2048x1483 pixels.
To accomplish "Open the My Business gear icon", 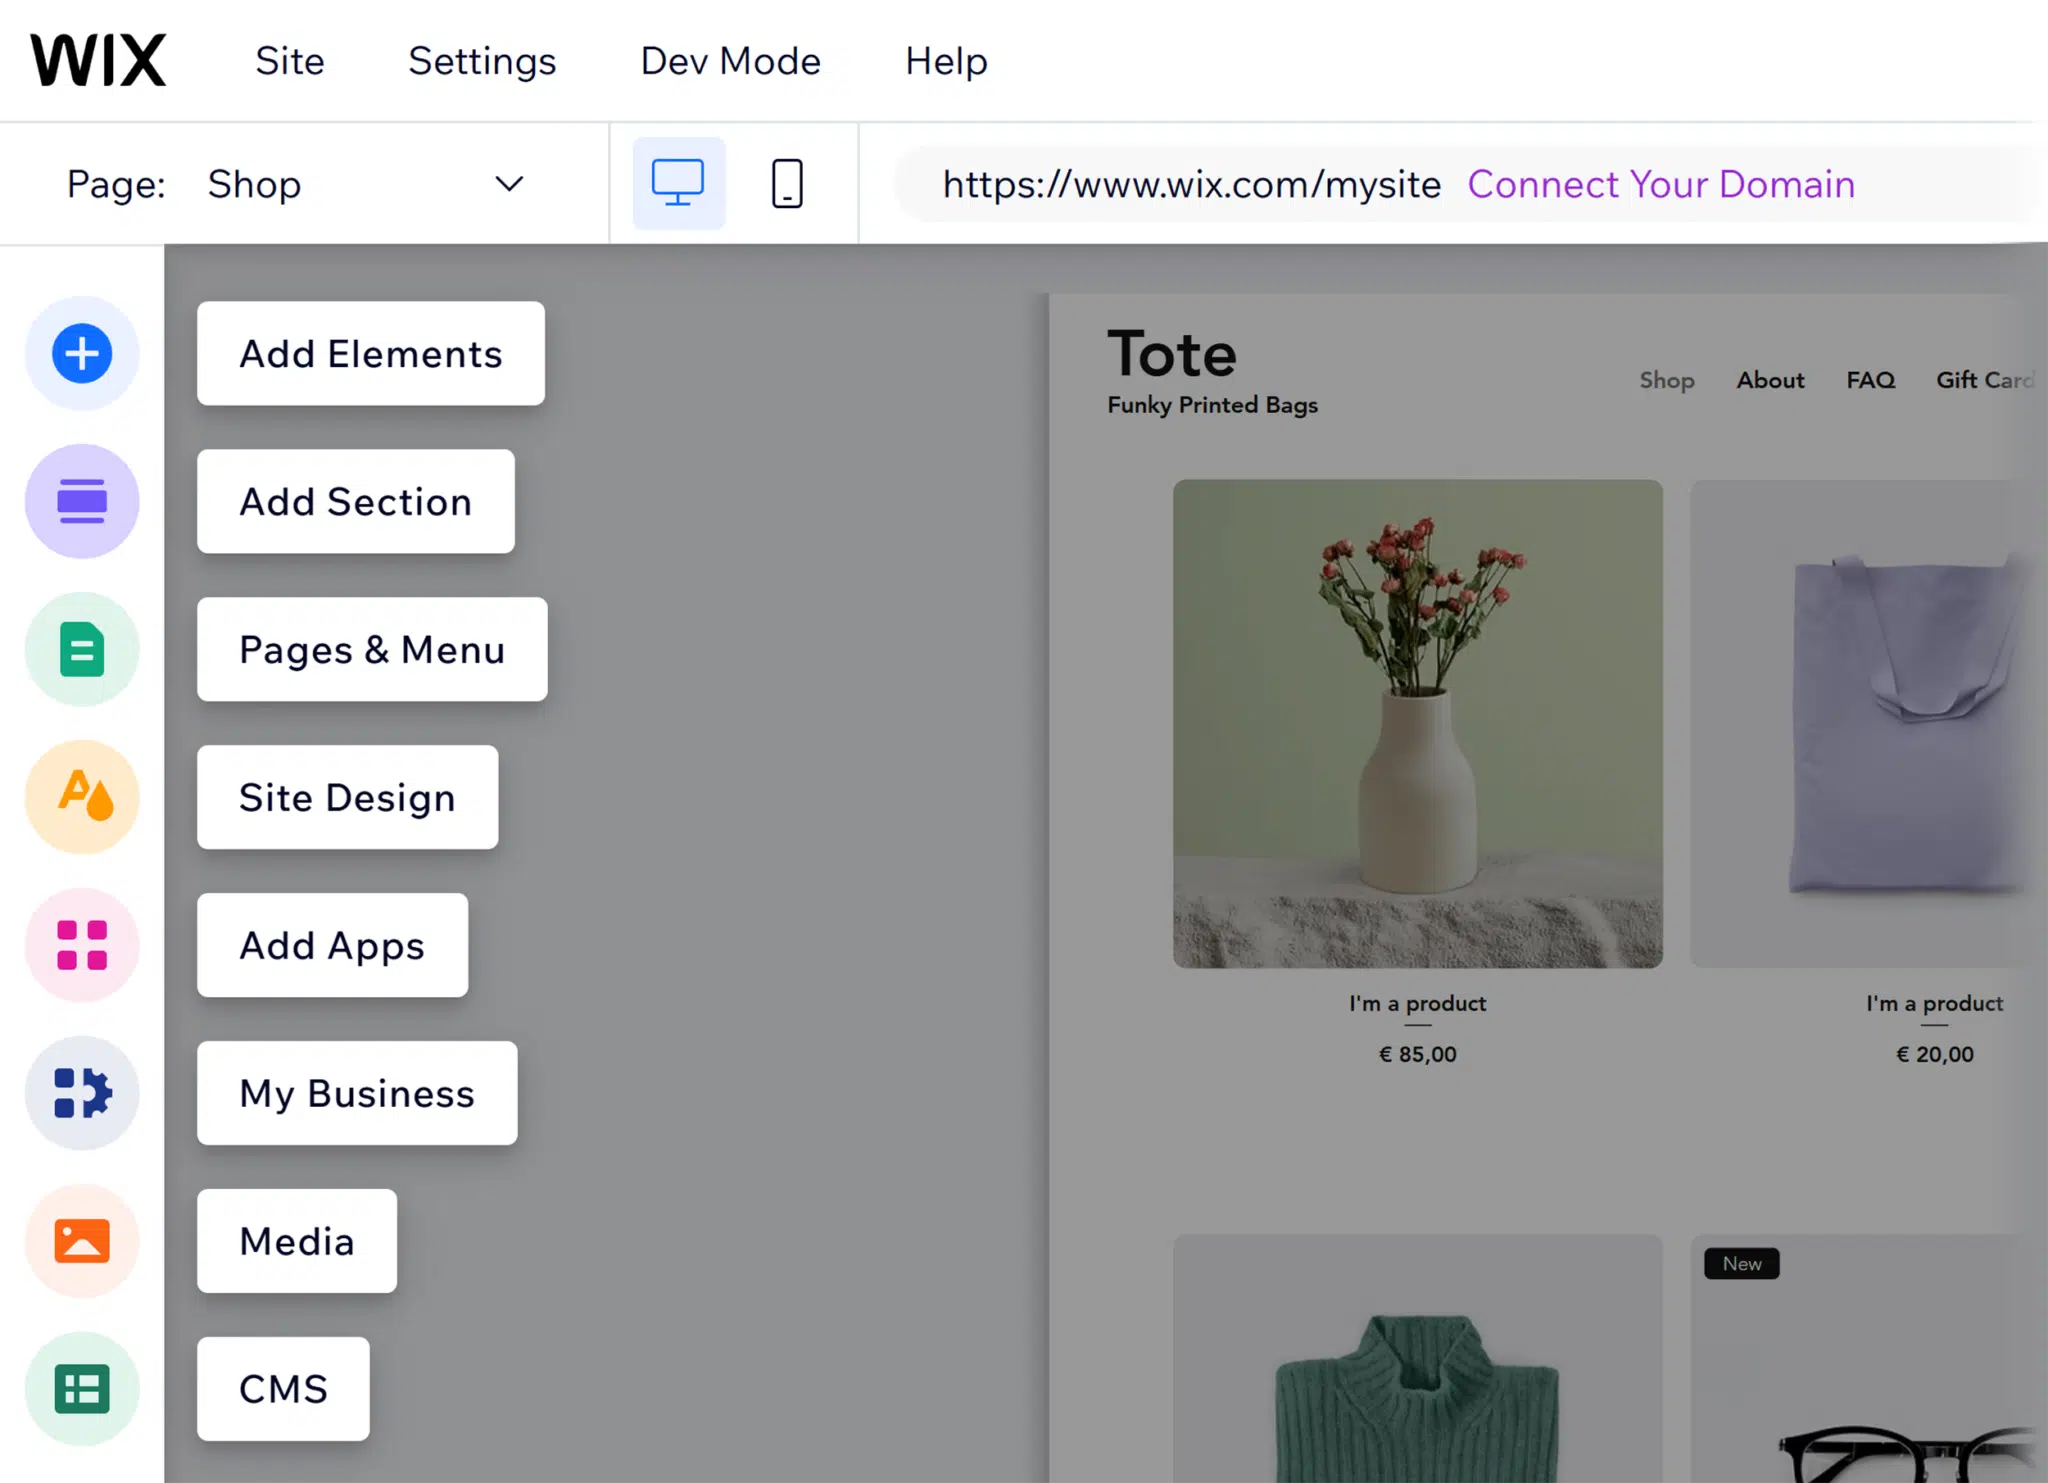I will [x=82, y=1093].
